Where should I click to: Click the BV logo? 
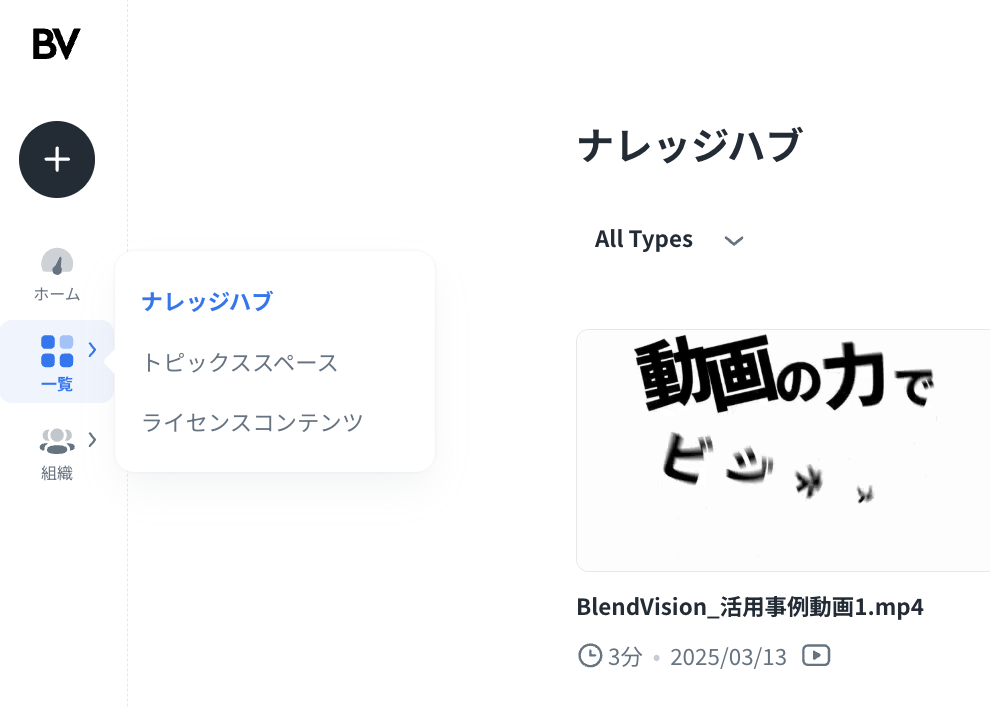(x=56, y=44)
